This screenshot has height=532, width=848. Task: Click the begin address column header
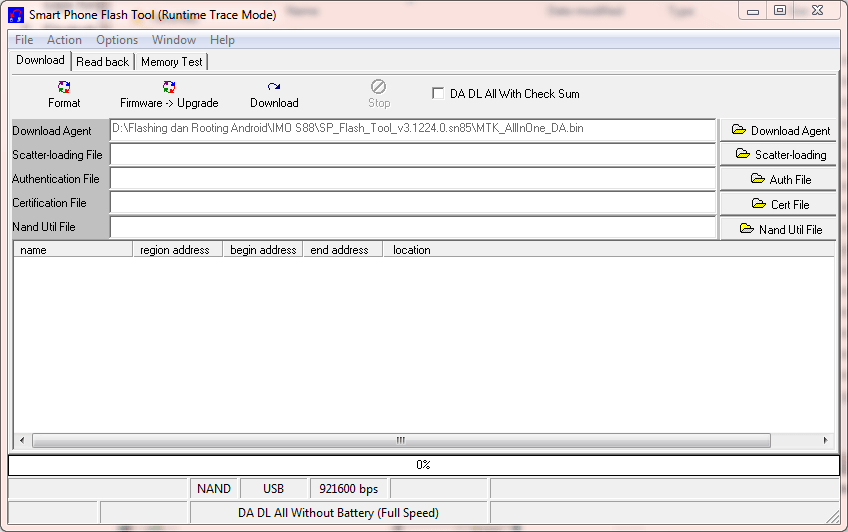tap(263, 250)
